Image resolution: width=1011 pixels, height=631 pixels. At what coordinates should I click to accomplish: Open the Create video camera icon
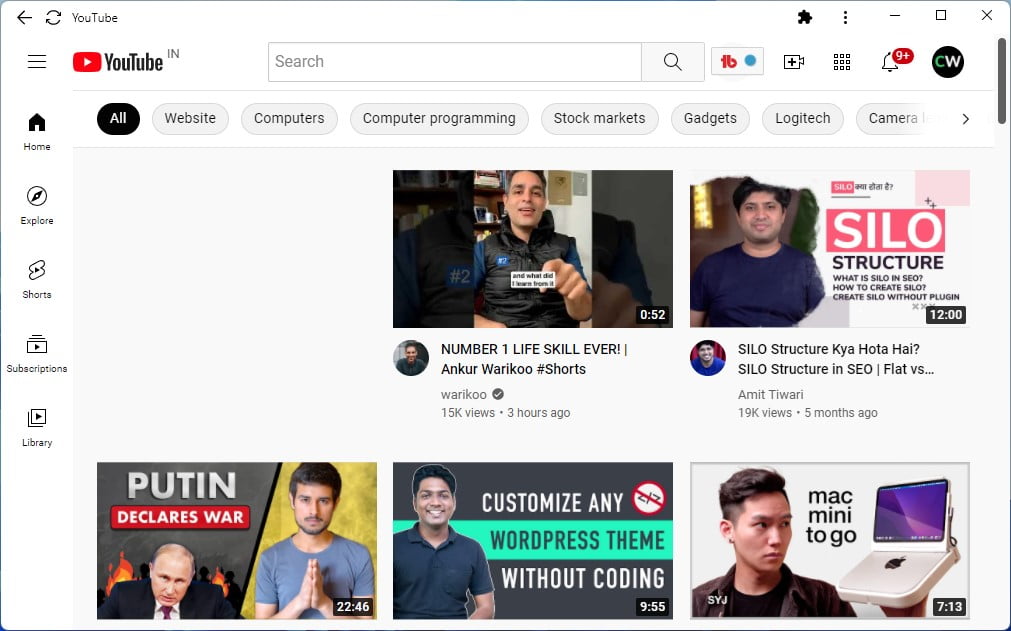click(793, 61)
